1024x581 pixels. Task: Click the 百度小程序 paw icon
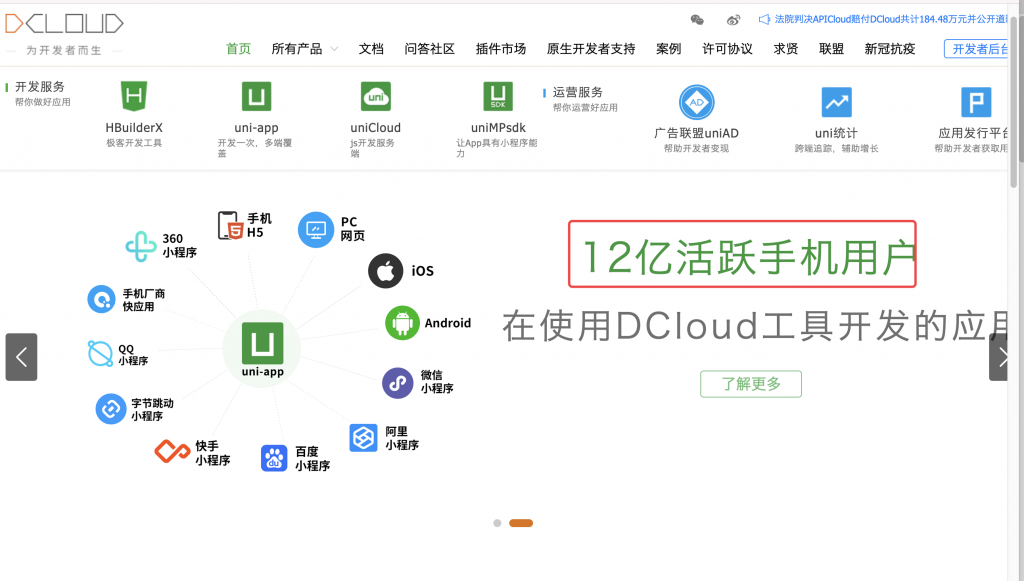tap(274, 458)
